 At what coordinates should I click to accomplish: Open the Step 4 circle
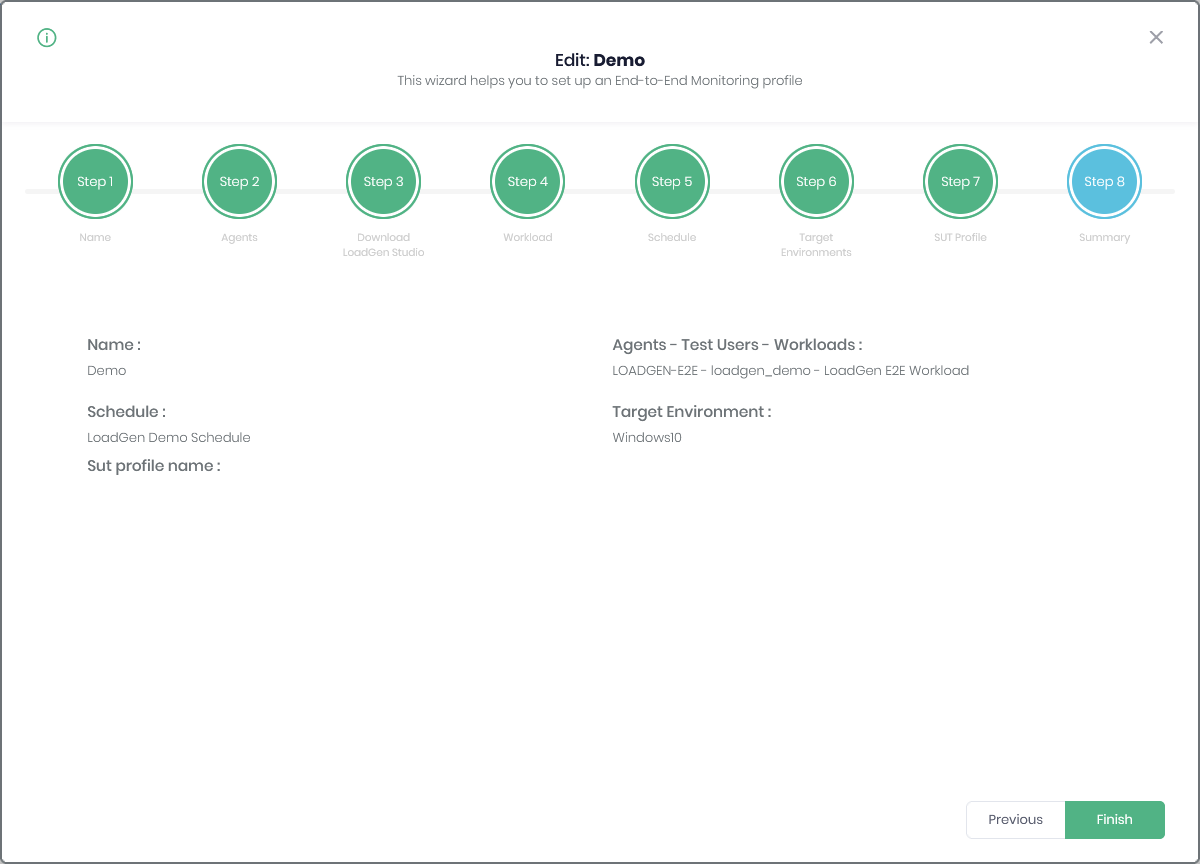click(527, 182)
